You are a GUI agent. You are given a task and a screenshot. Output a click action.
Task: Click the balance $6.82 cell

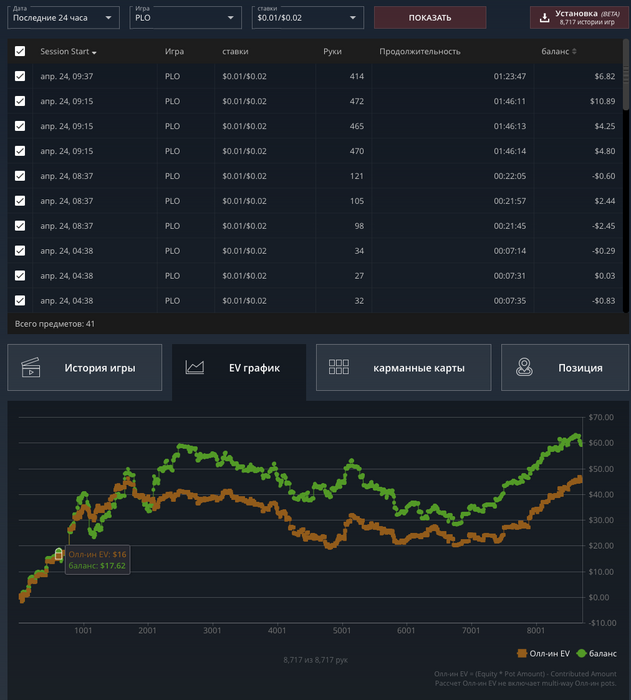pos(605,76)
